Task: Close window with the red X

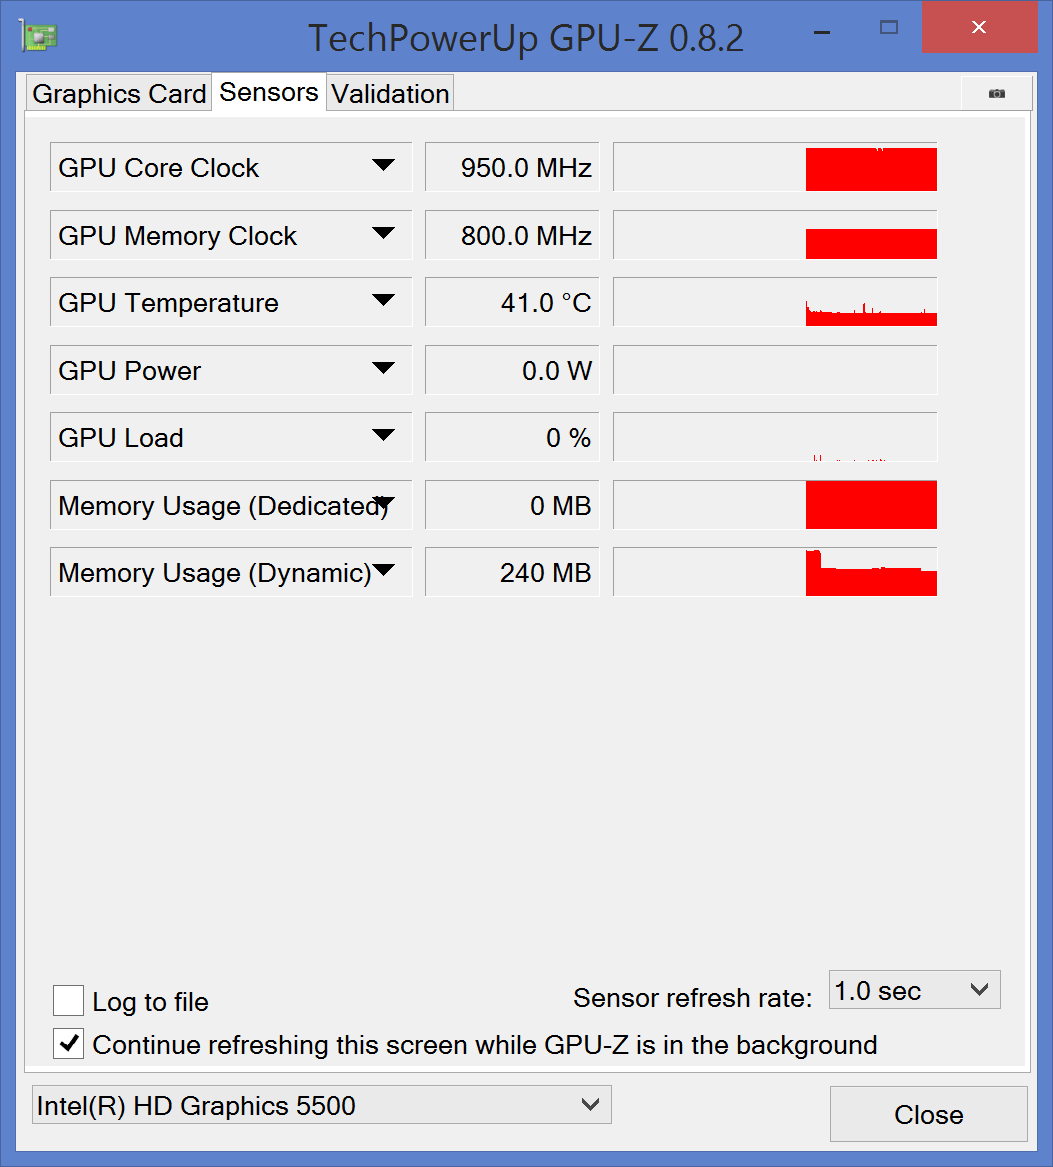Action: coord(979,28)
